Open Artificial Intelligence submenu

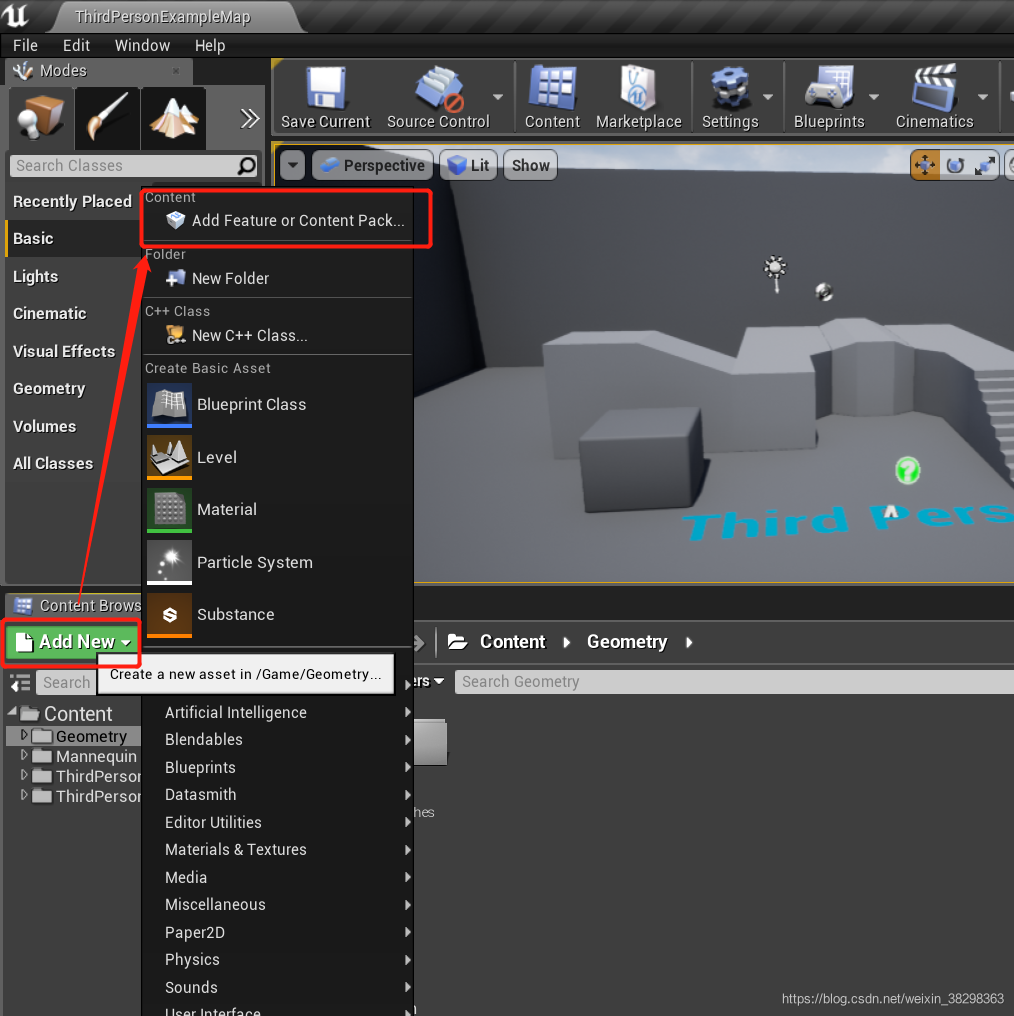[x=279, y=712]
